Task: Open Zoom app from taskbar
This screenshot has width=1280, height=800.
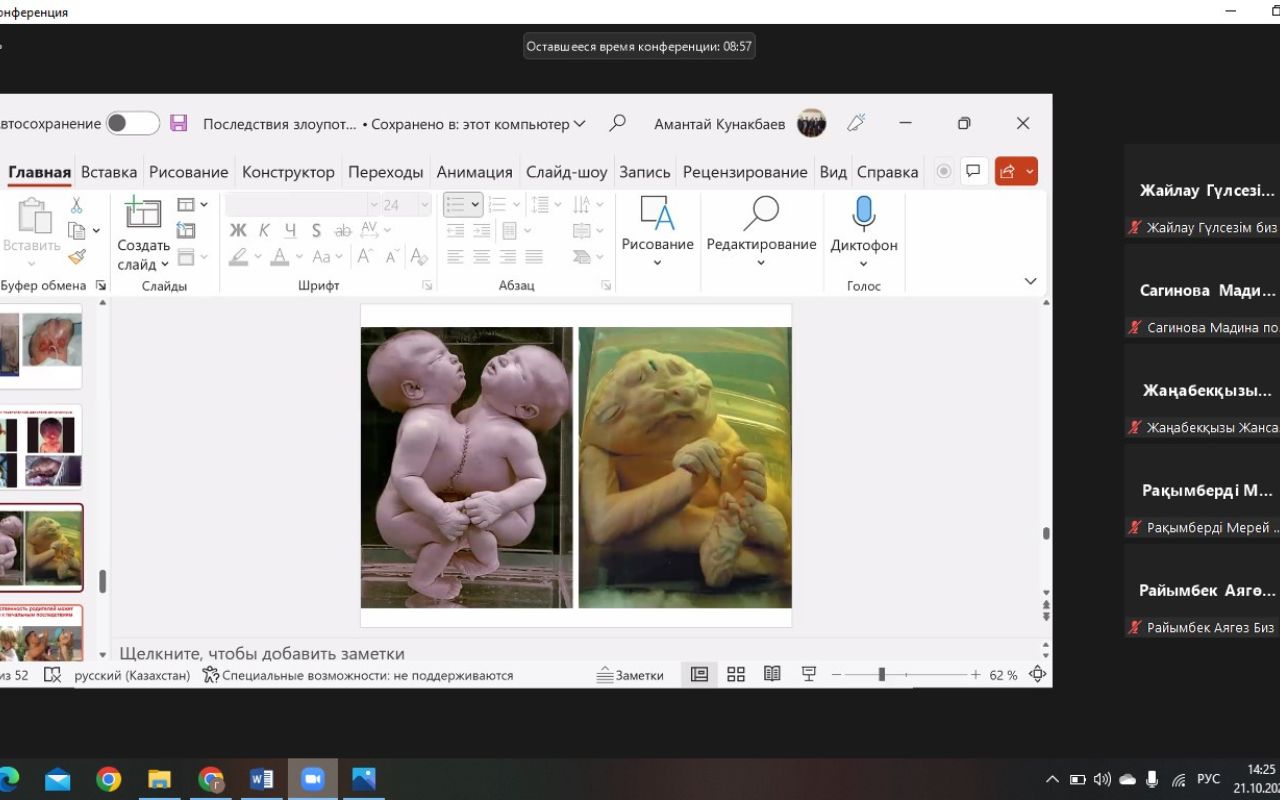Action: coord(313,779)
